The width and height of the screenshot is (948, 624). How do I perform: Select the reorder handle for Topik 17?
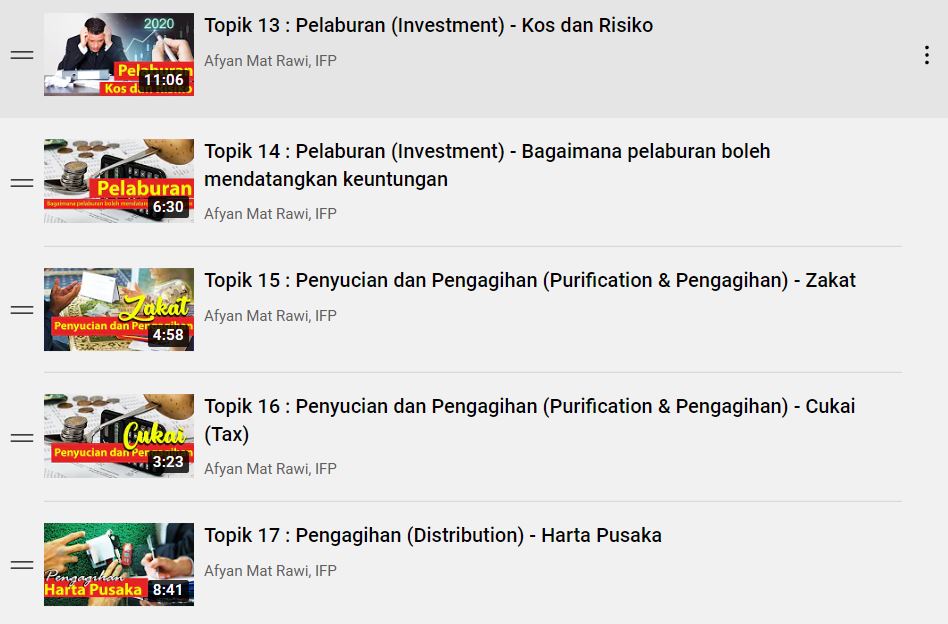[22, 565]
